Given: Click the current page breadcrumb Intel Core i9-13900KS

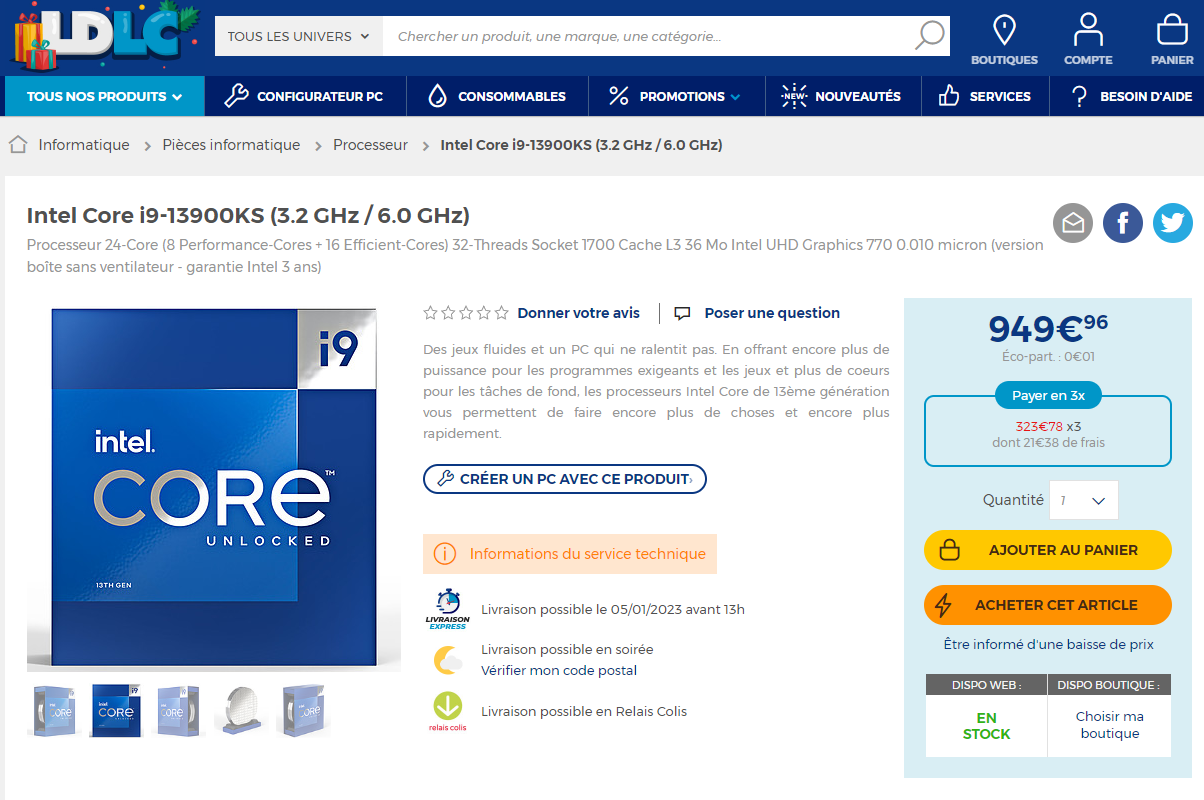Looking at the screenshot, I should pos(581,144).
